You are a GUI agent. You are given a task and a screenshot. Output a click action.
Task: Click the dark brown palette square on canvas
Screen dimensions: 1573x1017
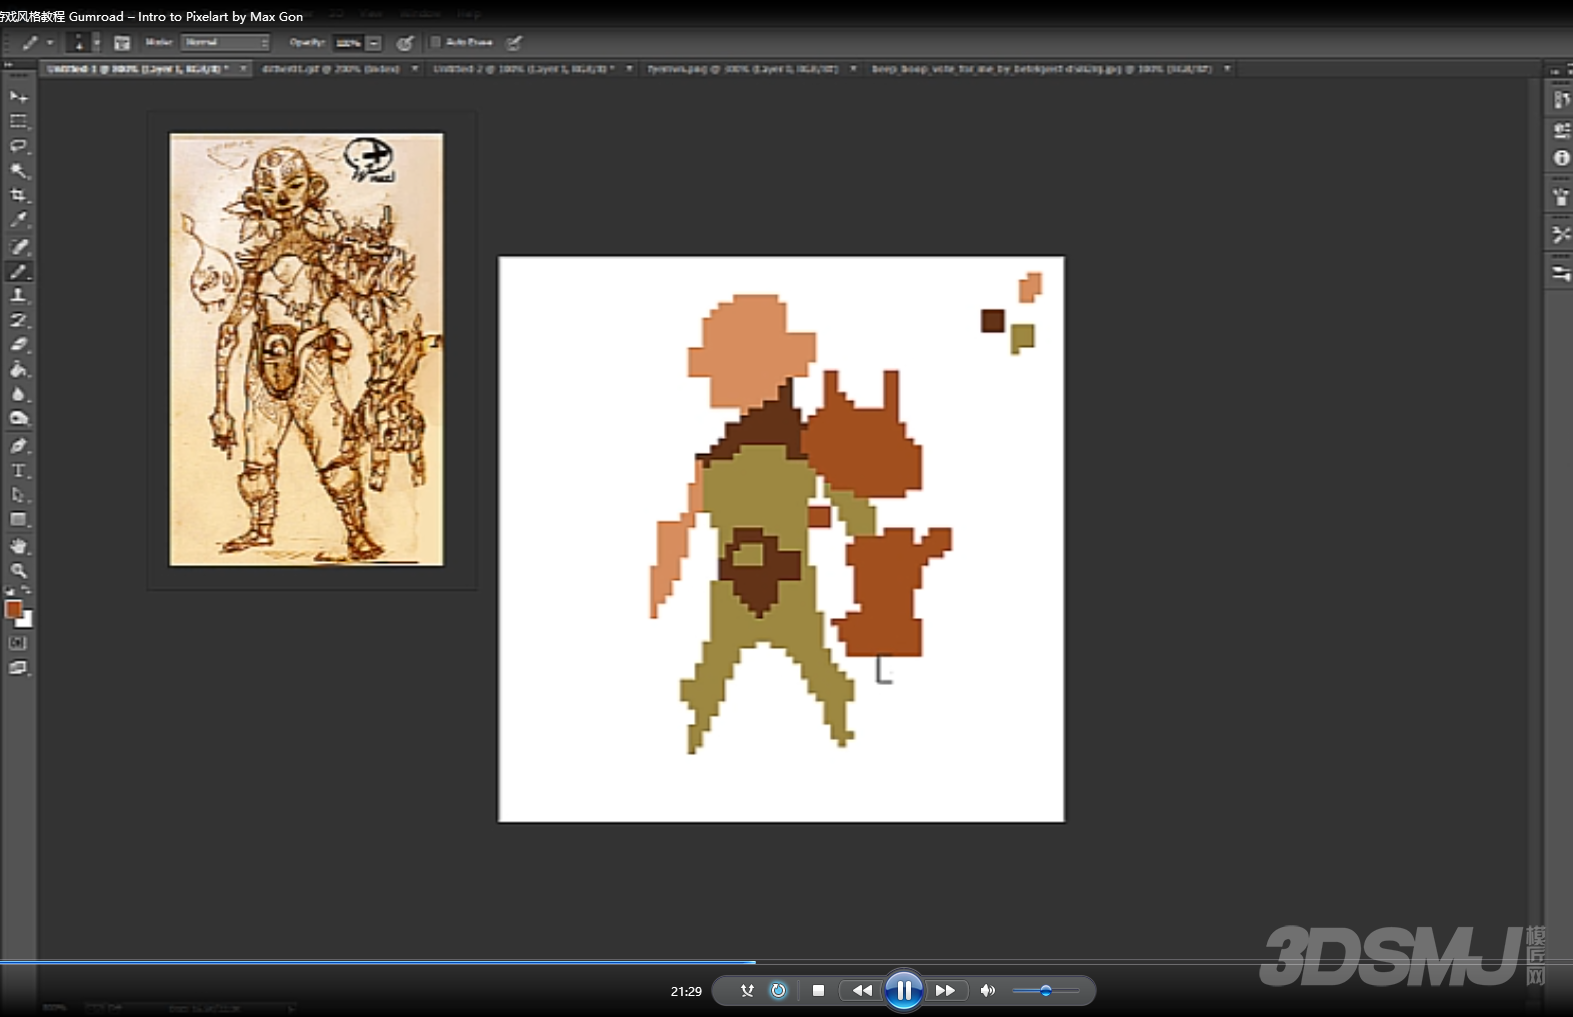coord(992,320)
